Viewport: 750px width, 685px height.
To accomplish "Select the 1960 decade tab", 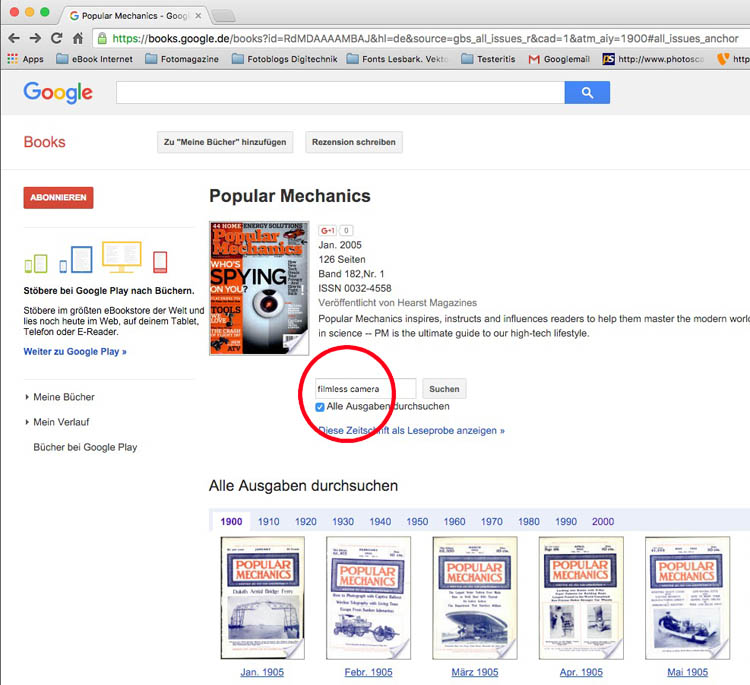I will (x=454, y=521).
